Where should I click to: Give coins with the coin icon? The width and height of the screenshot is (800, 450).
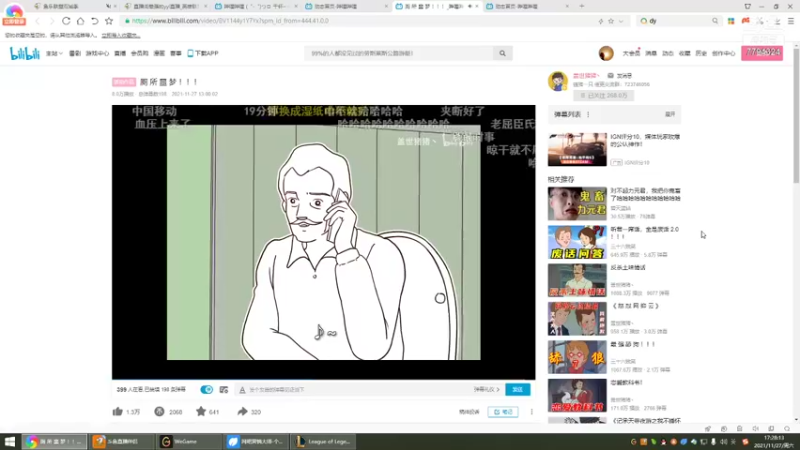(159, 411)
